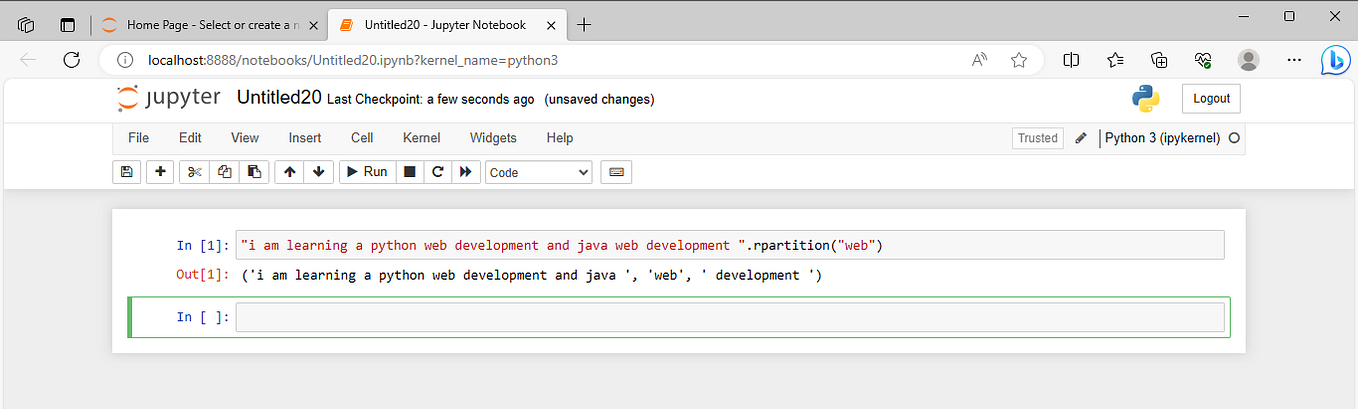This screenshot has width=1358, height=409.
Task: Paste cells below icon
Action: (x=254, y=172)
